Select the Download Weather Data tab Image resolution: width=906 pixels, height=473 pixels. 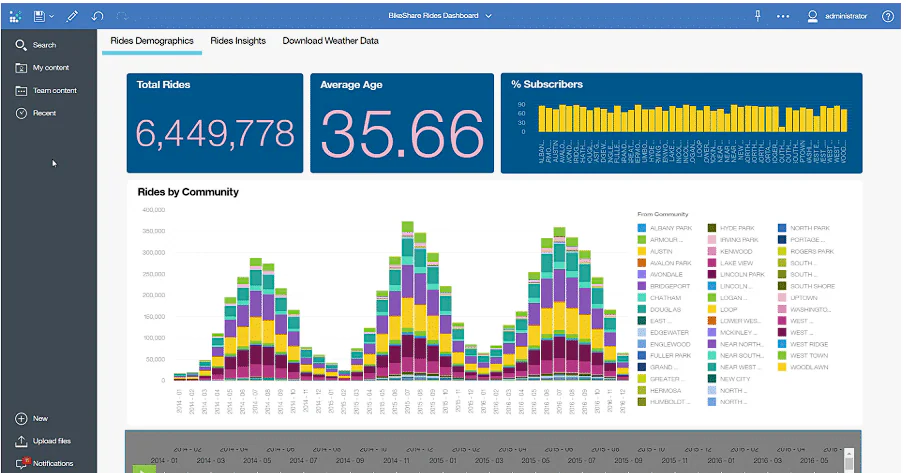[x=330, y=41]
